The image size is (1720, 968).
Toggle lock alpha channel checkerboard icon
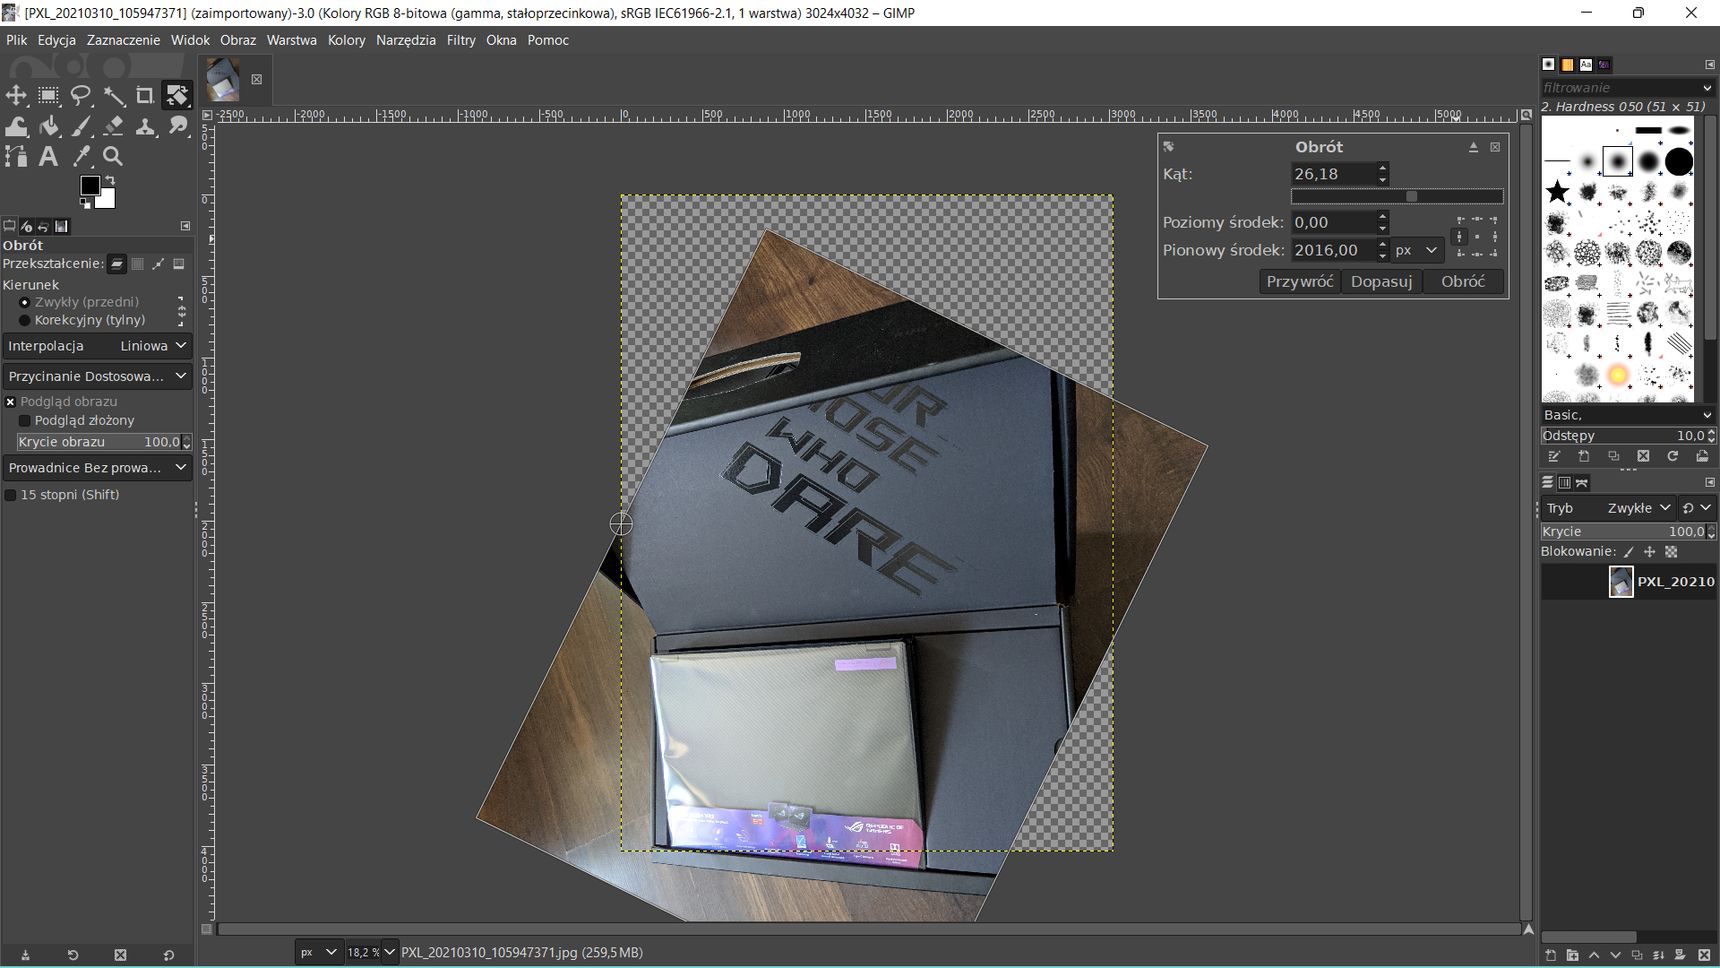[1671, 552]
